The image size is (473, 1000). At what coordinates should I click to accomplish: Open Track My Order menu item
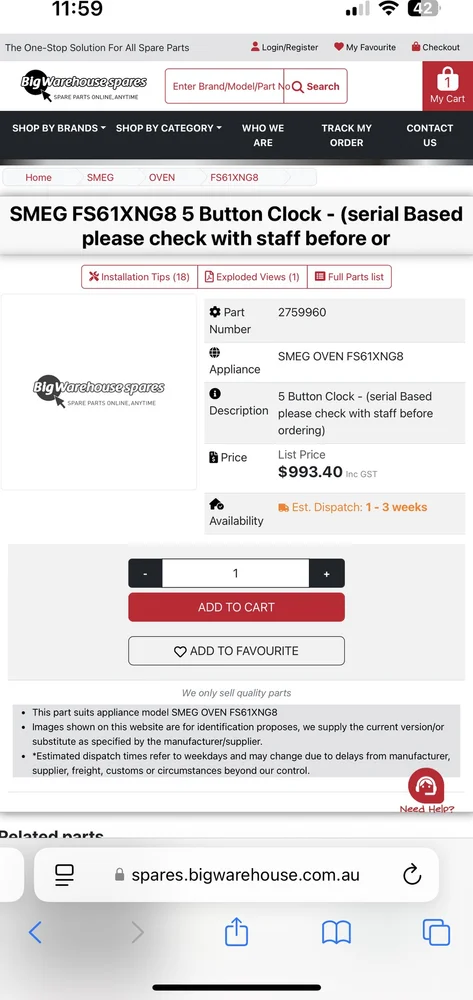[346, 135]
